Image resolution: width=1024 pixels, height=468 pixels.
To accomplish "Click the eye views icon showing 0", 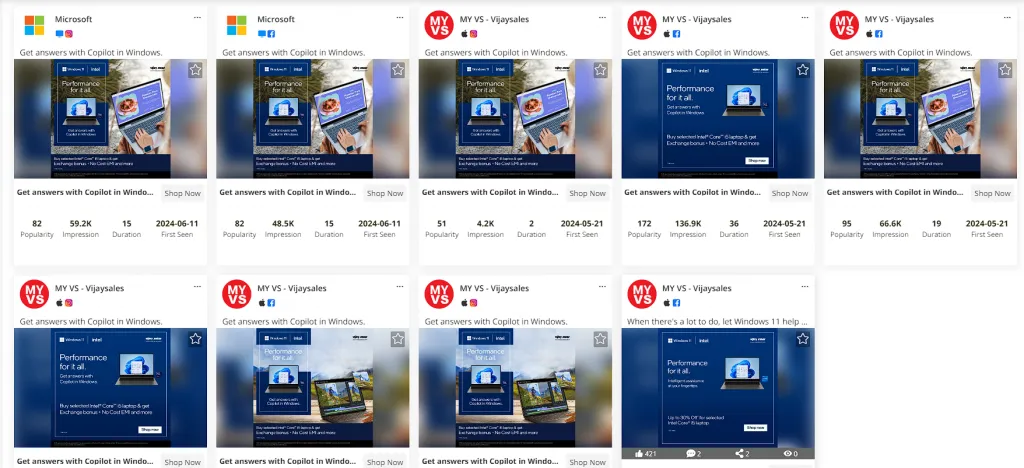I will pyautogui.click(x=787, y=453).
